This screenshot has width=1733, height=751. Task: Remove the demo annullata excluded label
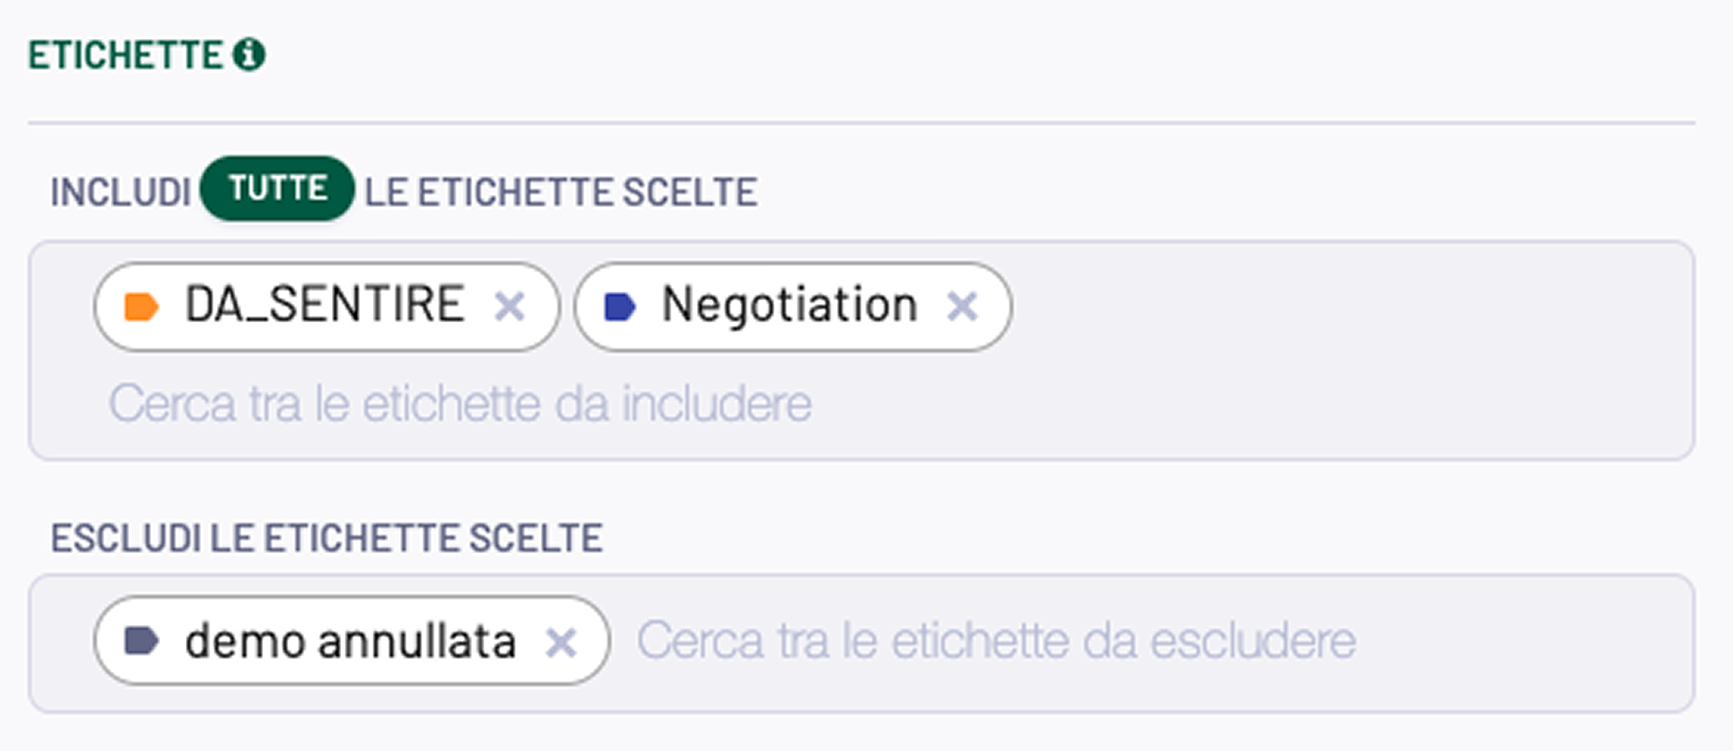(561, 641)
